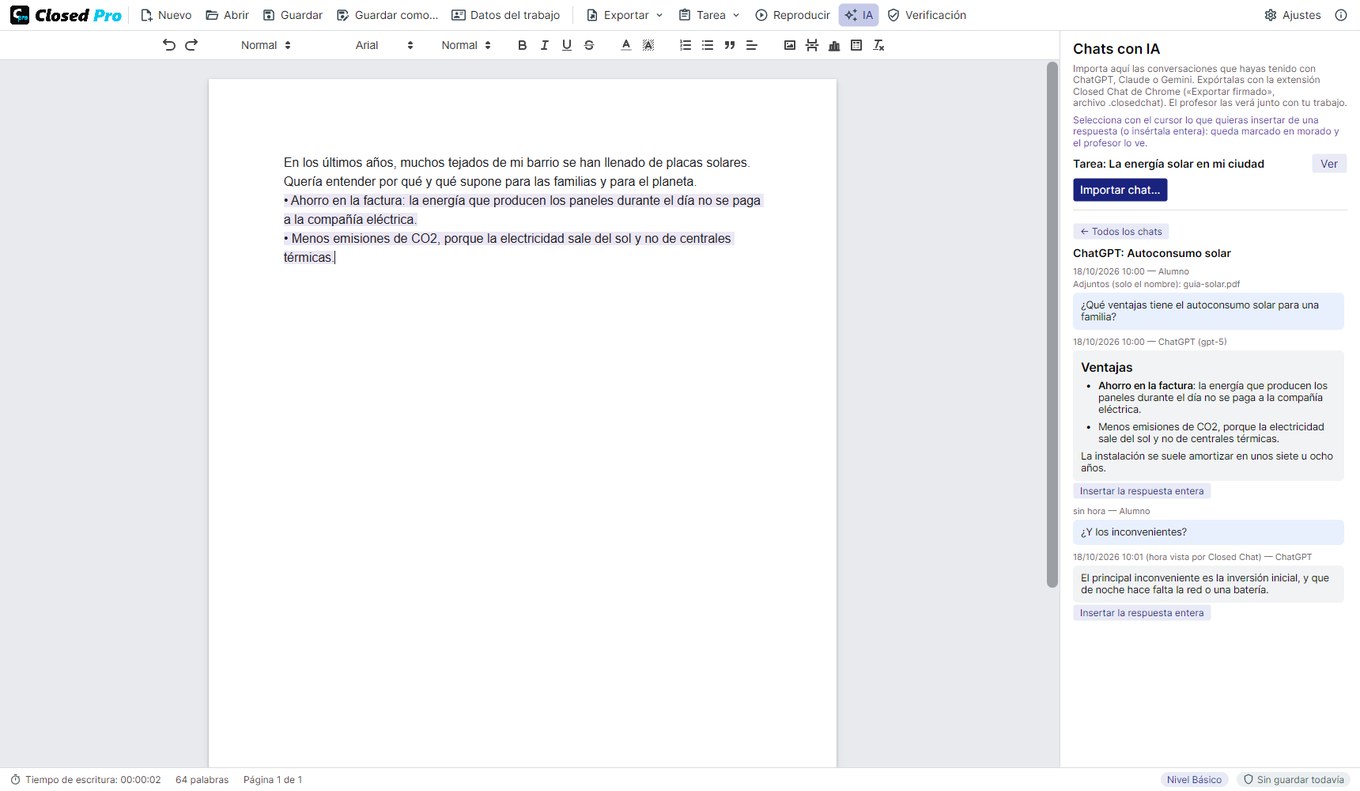Redo the last undone edit
This screenshot has width=1360, height=791.
191,45
